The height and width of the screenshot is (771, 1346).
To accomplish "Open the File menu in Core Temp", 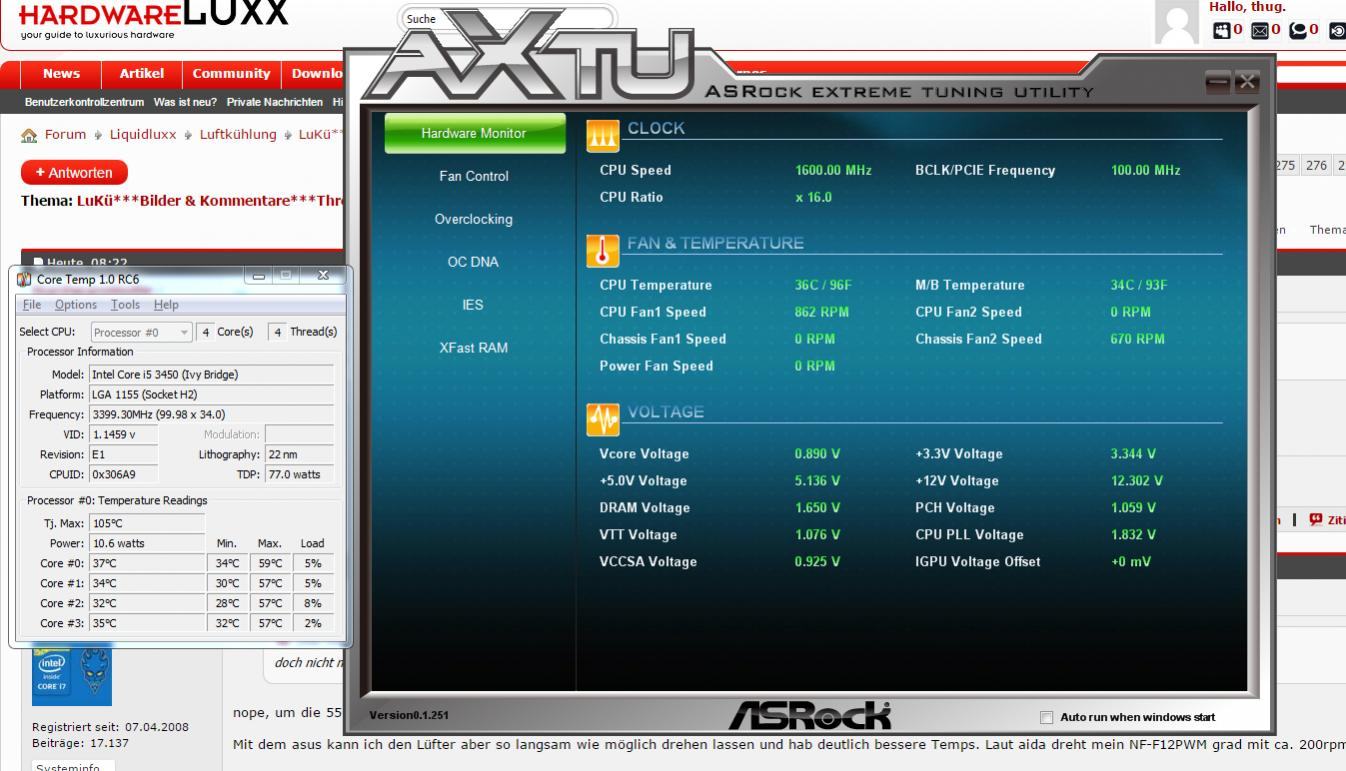I will tap(32, 305).
